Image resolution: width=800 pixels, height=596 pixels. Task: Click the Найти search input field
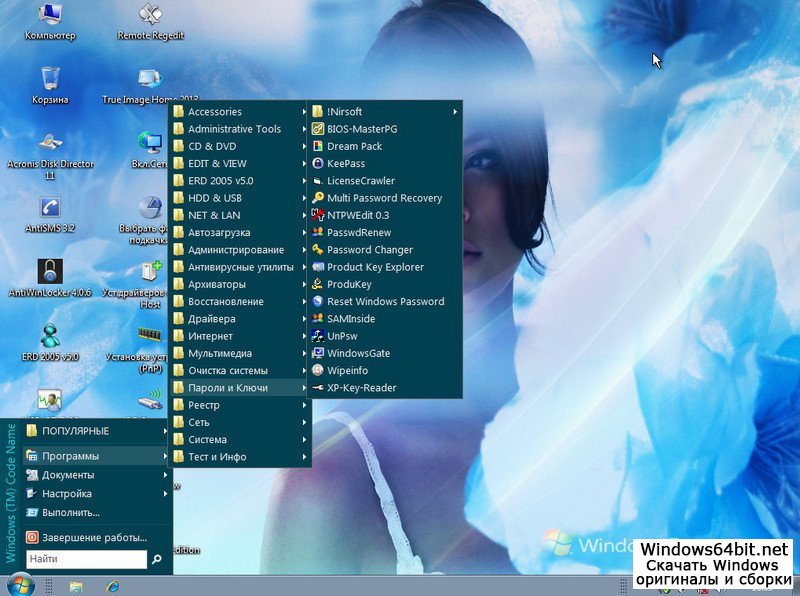tap(87, 560)
